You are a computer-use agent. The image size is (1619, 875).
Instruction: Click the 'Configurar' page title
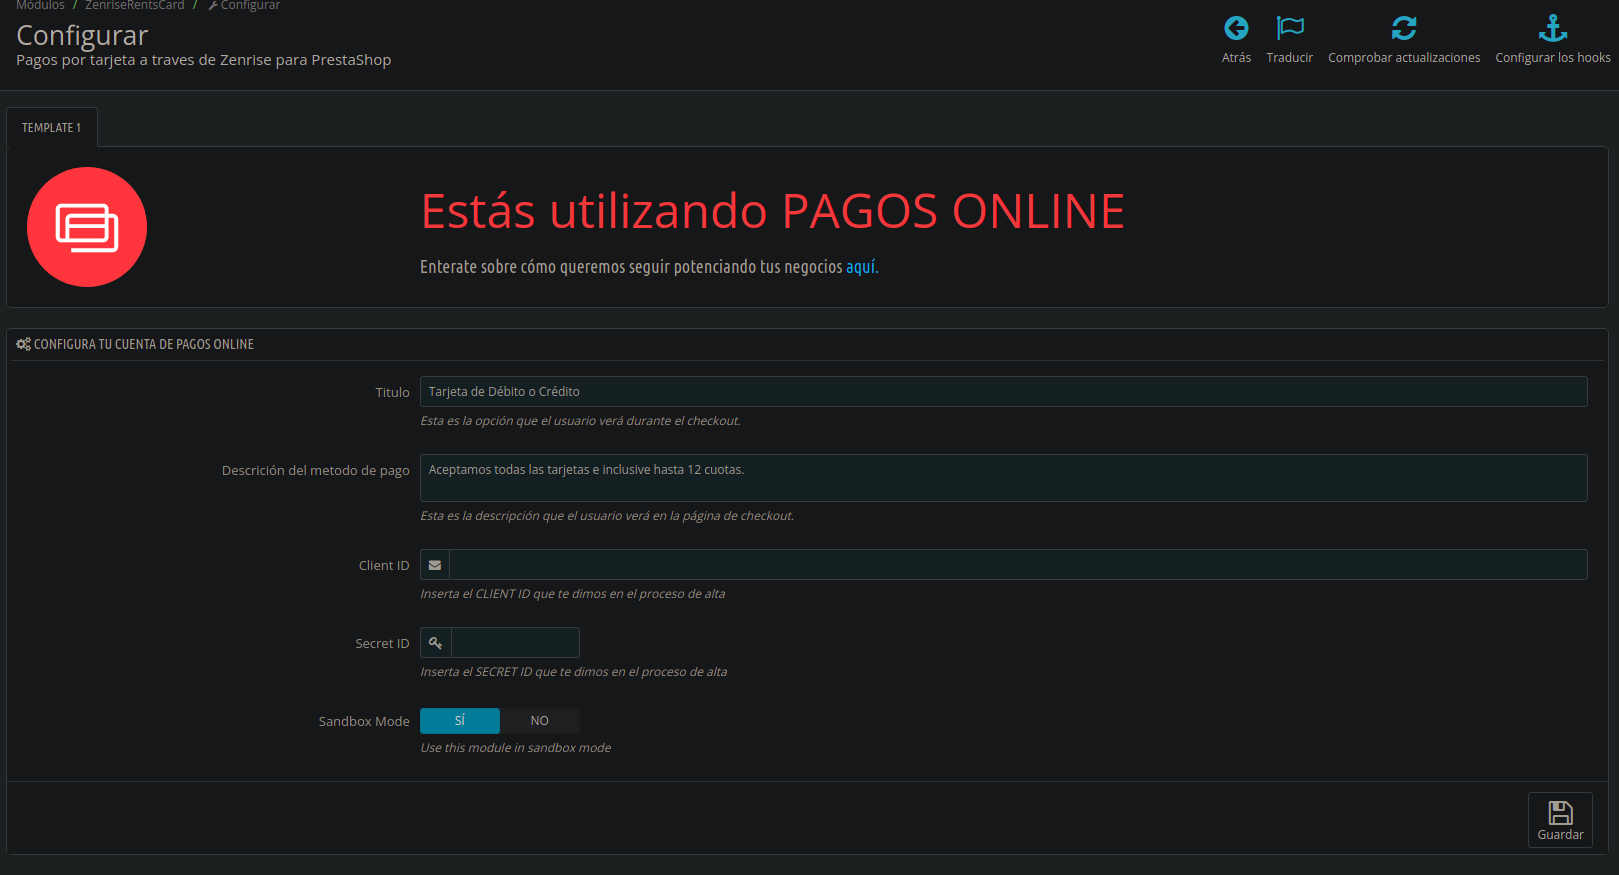point(82,36)
